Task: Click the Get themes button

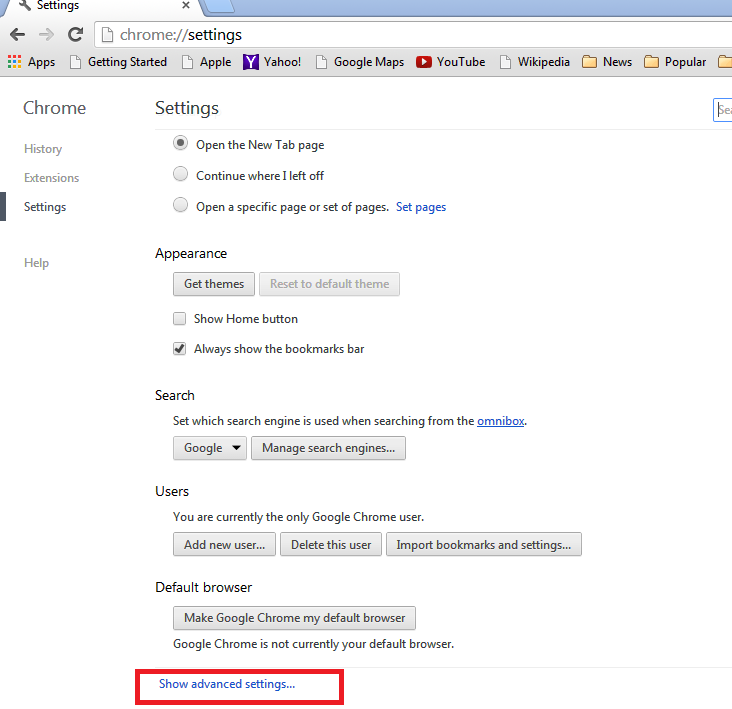Action: pos(214,284)
